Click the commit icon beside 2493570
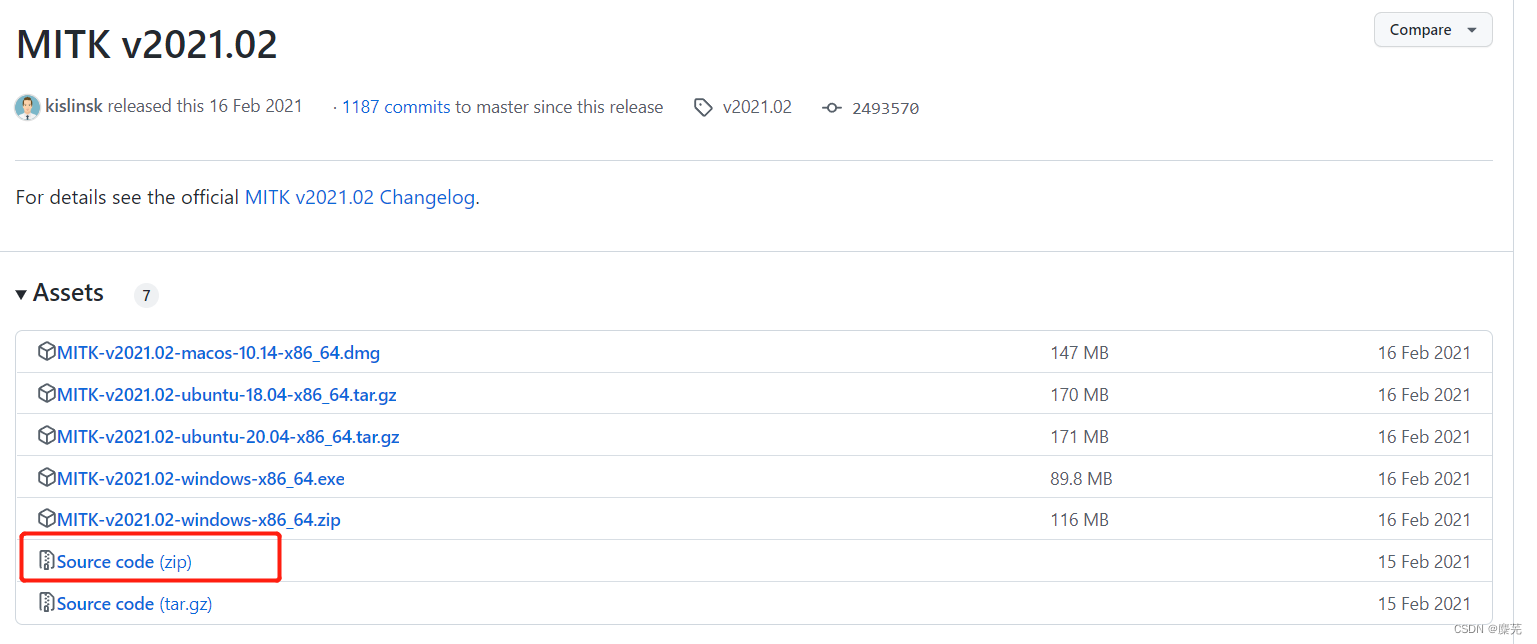The height and width of the screenshot is (644, 1537). tap(832, 108)
